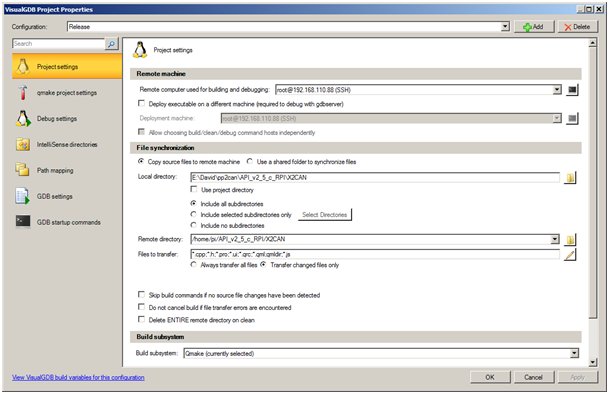This screenshot has height=394, width=609.
Task: Click the search magnifier icon
Action: coord(111,44)
